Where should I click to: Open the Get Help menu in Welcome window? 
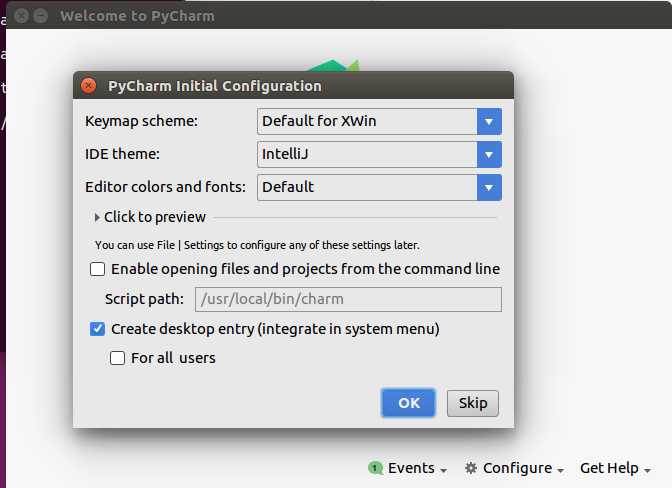(x=615, y=468)
